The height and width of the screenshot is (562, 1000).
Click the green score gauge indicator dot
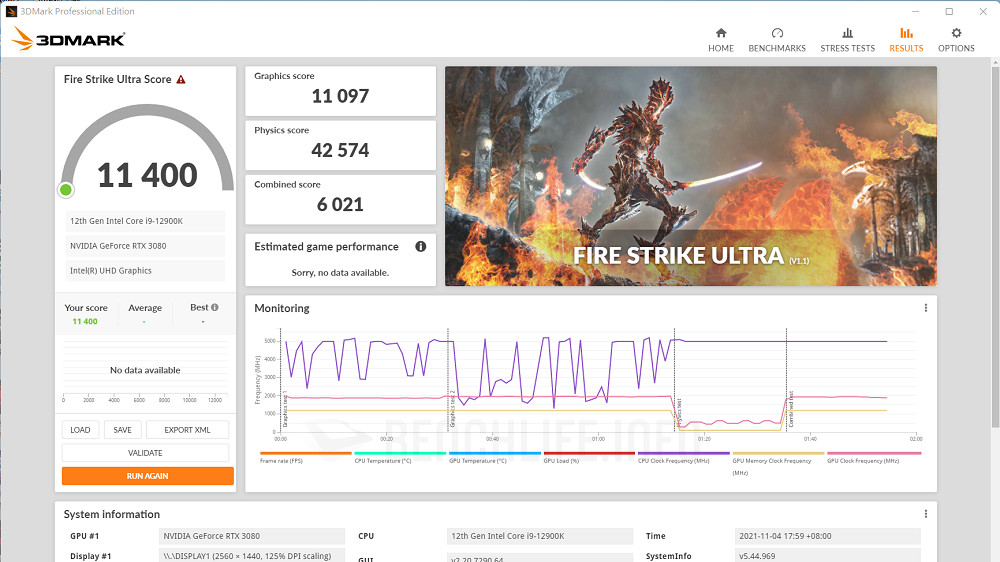pyautogui.click(x=66, y=189)
